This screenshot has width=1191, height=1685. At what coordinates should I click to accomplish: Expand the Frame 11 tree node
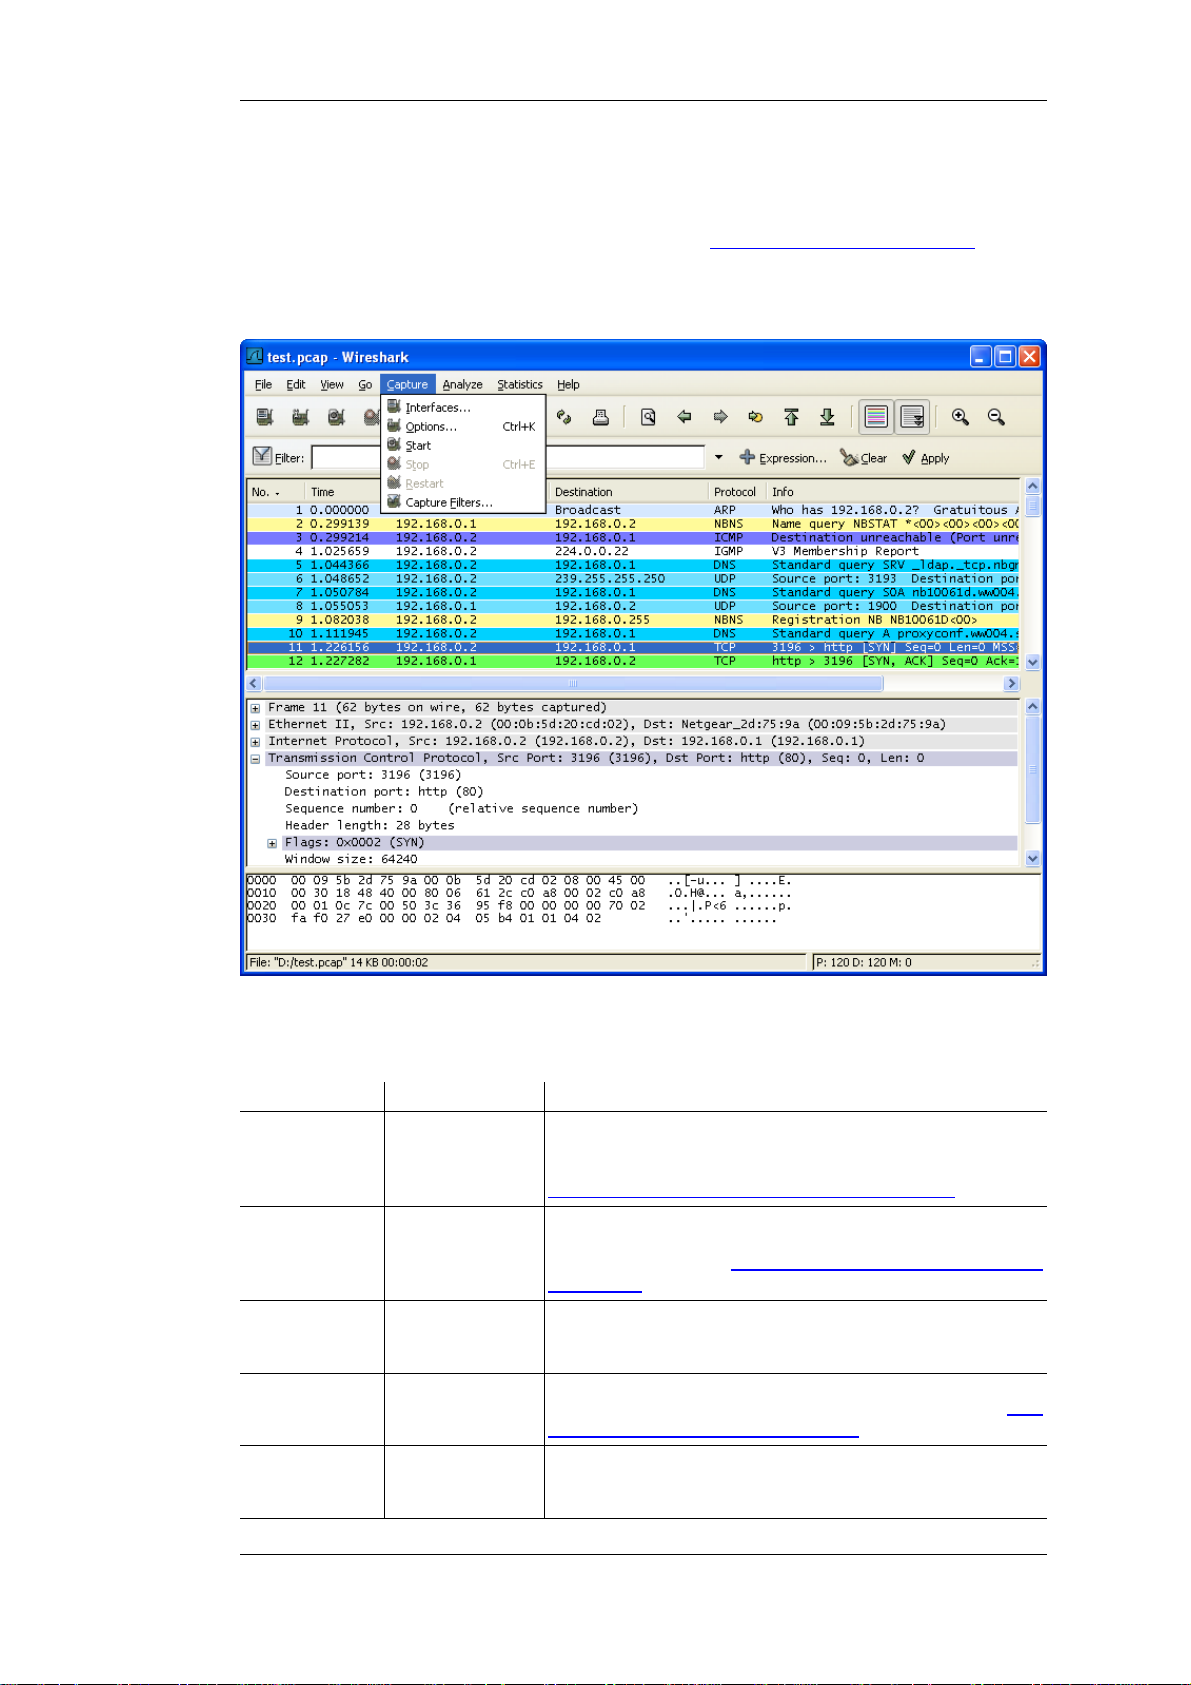click(x=256, y=708)
